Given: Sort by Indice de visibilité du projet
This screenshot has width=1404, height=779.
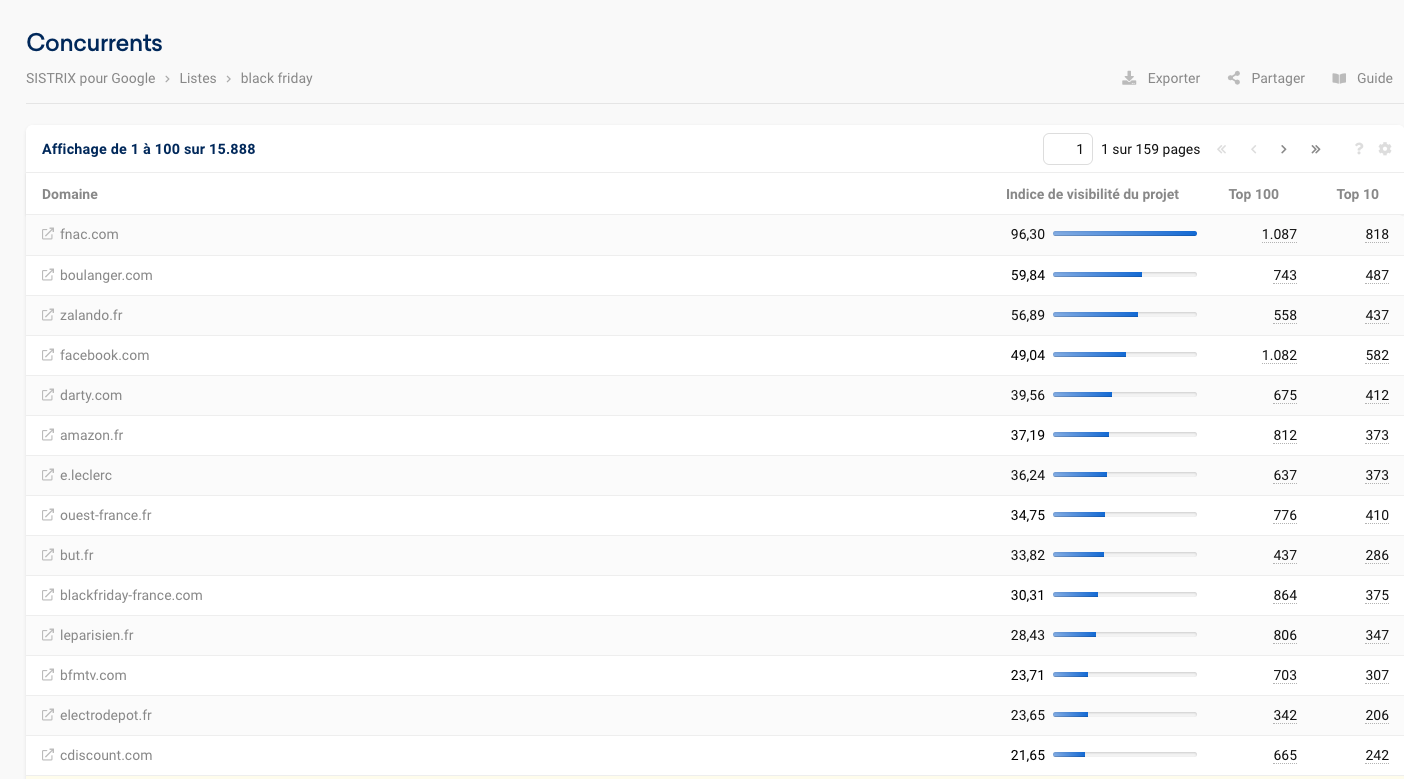Looking at the screenshot, I should click(1092, 194).
